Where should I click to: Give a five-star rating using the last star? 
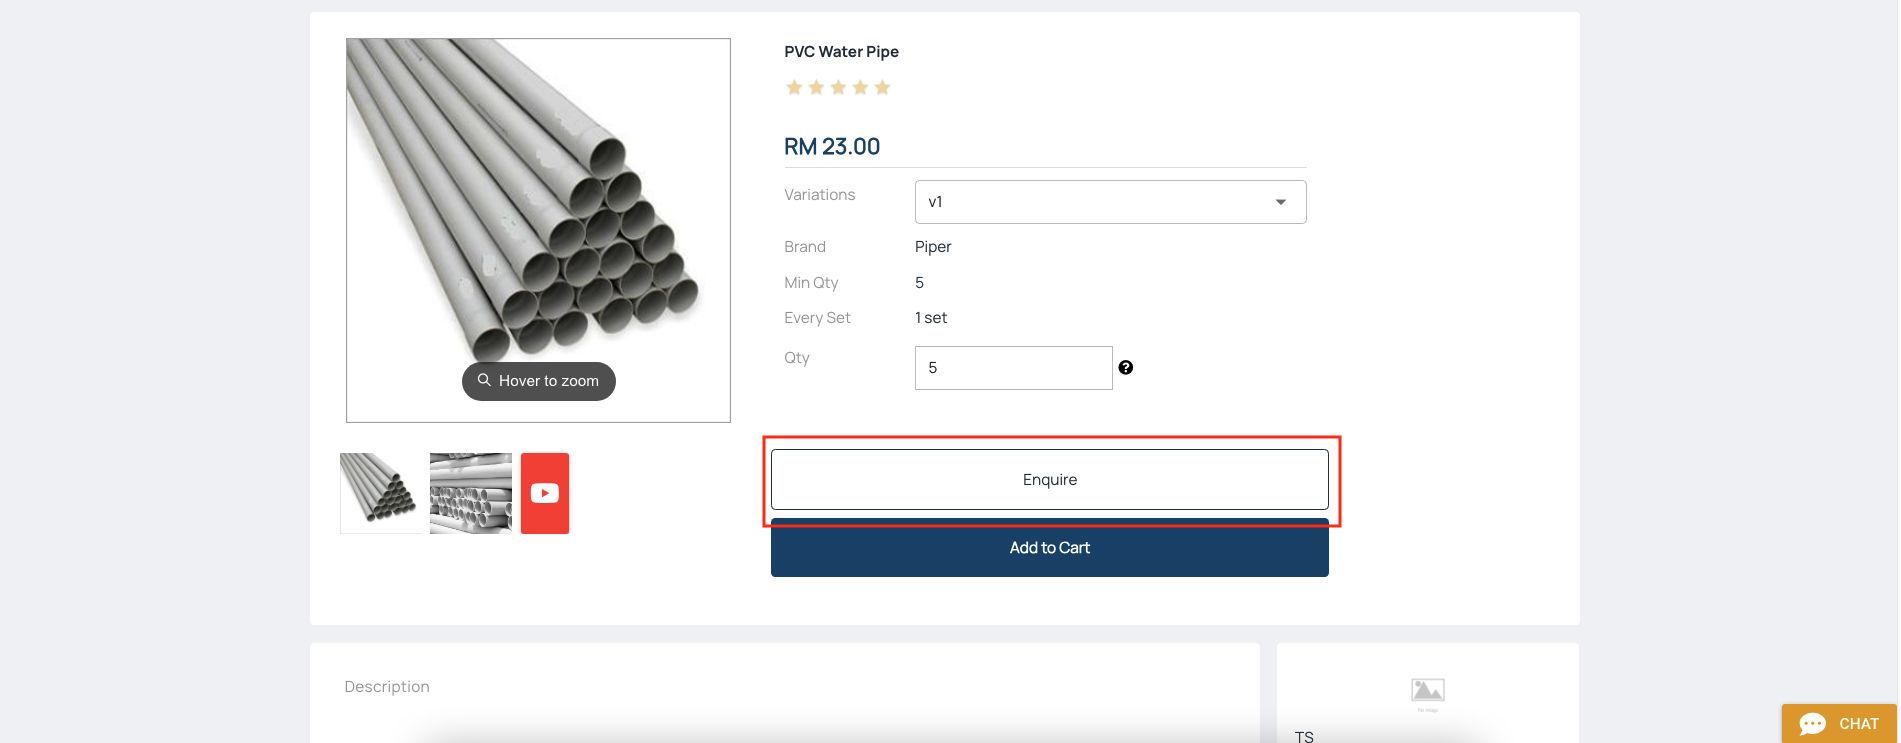tap(882, 88)
